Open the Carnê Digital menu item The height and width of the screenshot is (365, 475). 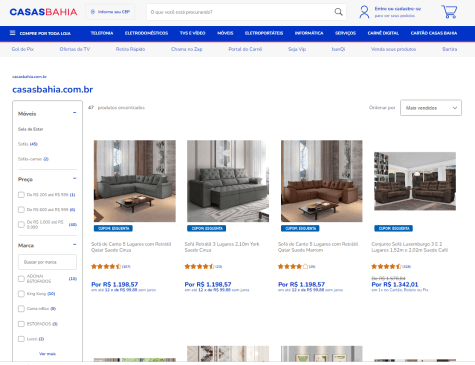click(x=383, y=33)
